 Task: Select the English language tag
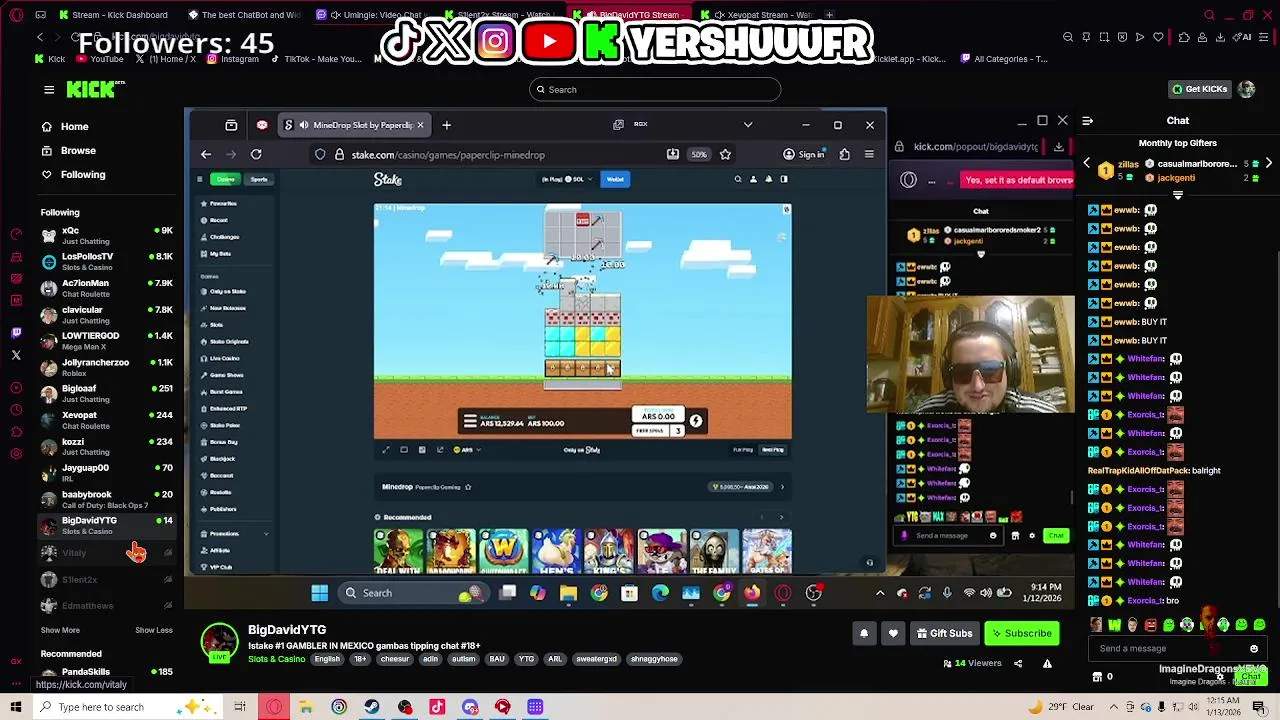pos(327,659)
